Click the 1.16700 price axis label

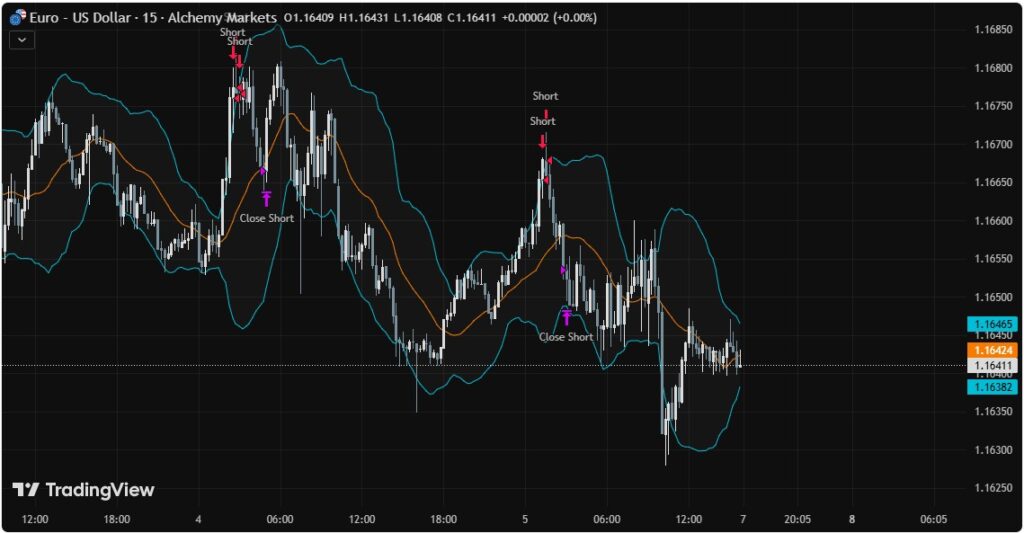point(993,144)
